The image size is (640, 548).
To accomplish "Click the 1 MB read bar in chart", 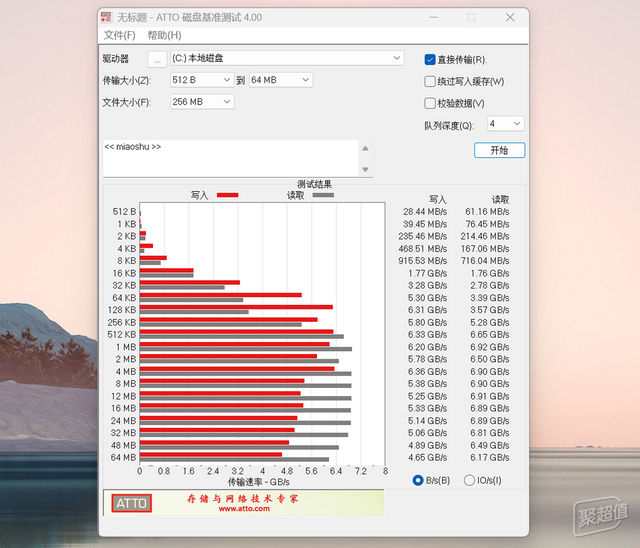I will point(246,349).
